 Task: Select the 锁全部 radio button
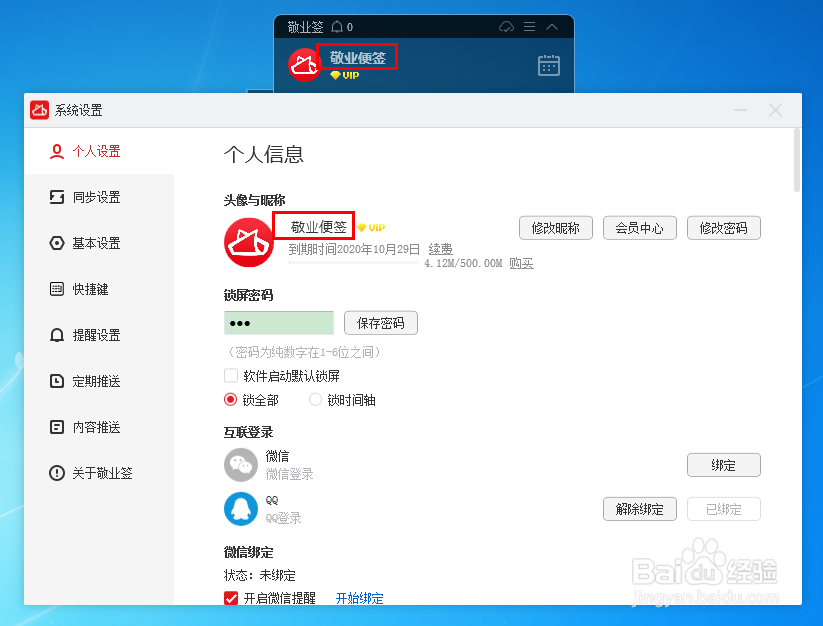(230, 400)
